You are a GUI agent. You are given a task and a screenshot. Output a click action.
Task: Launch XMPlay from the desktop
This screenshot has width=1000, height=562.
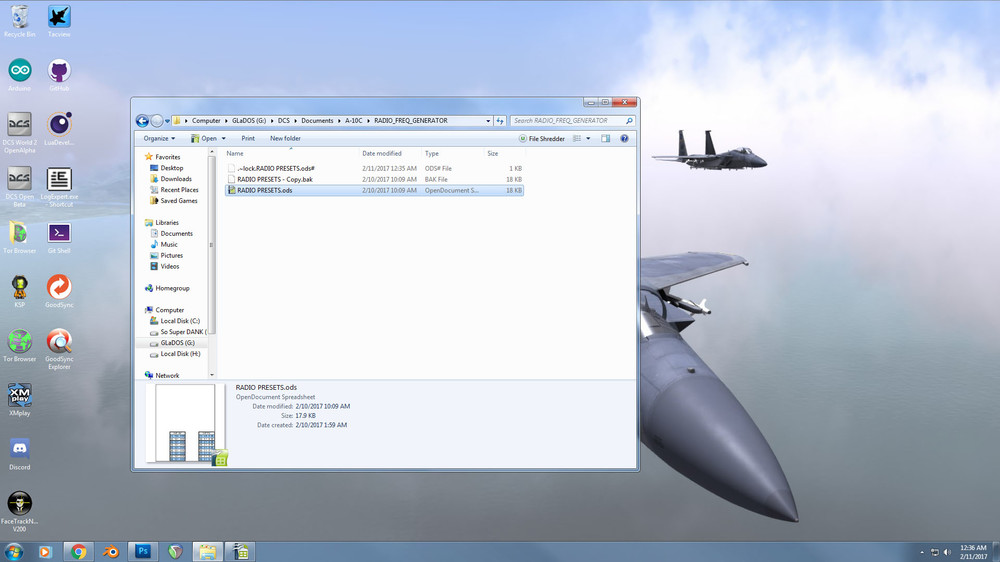[x=20, y=399]
